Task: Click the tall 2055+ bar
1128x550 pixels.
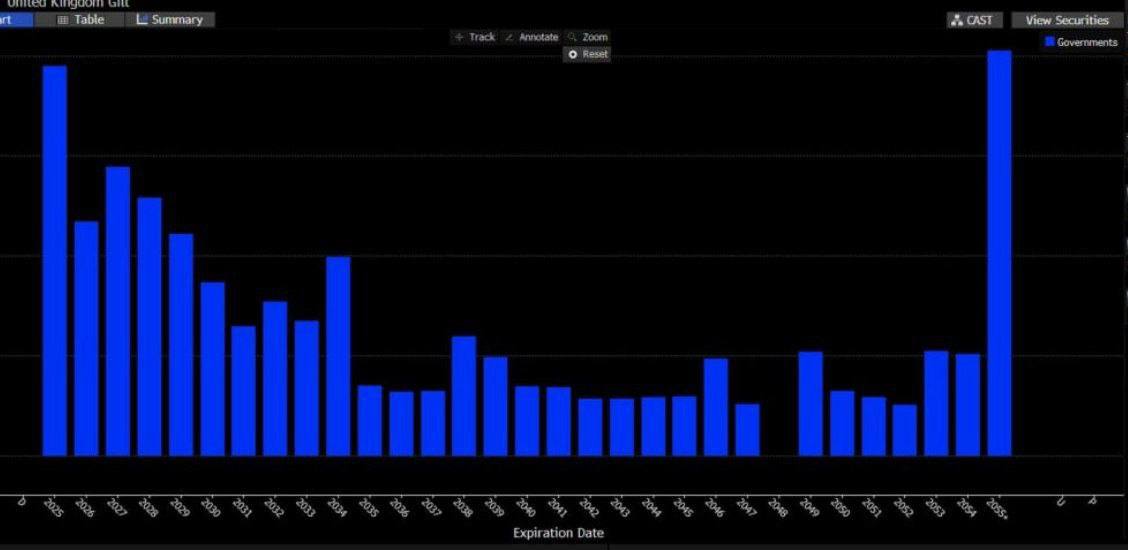Action: (x=999, y=252)
